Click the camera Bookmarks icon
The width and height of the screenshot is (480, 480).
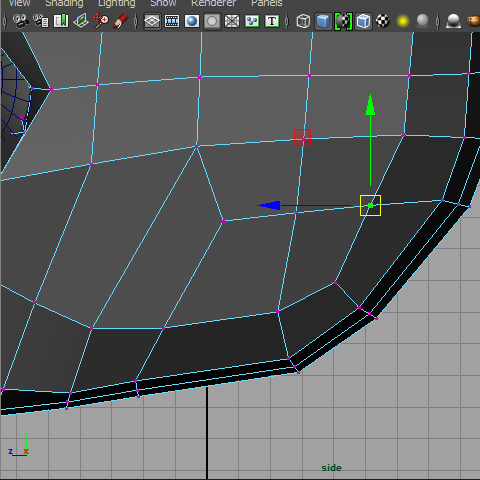(61, 21)
